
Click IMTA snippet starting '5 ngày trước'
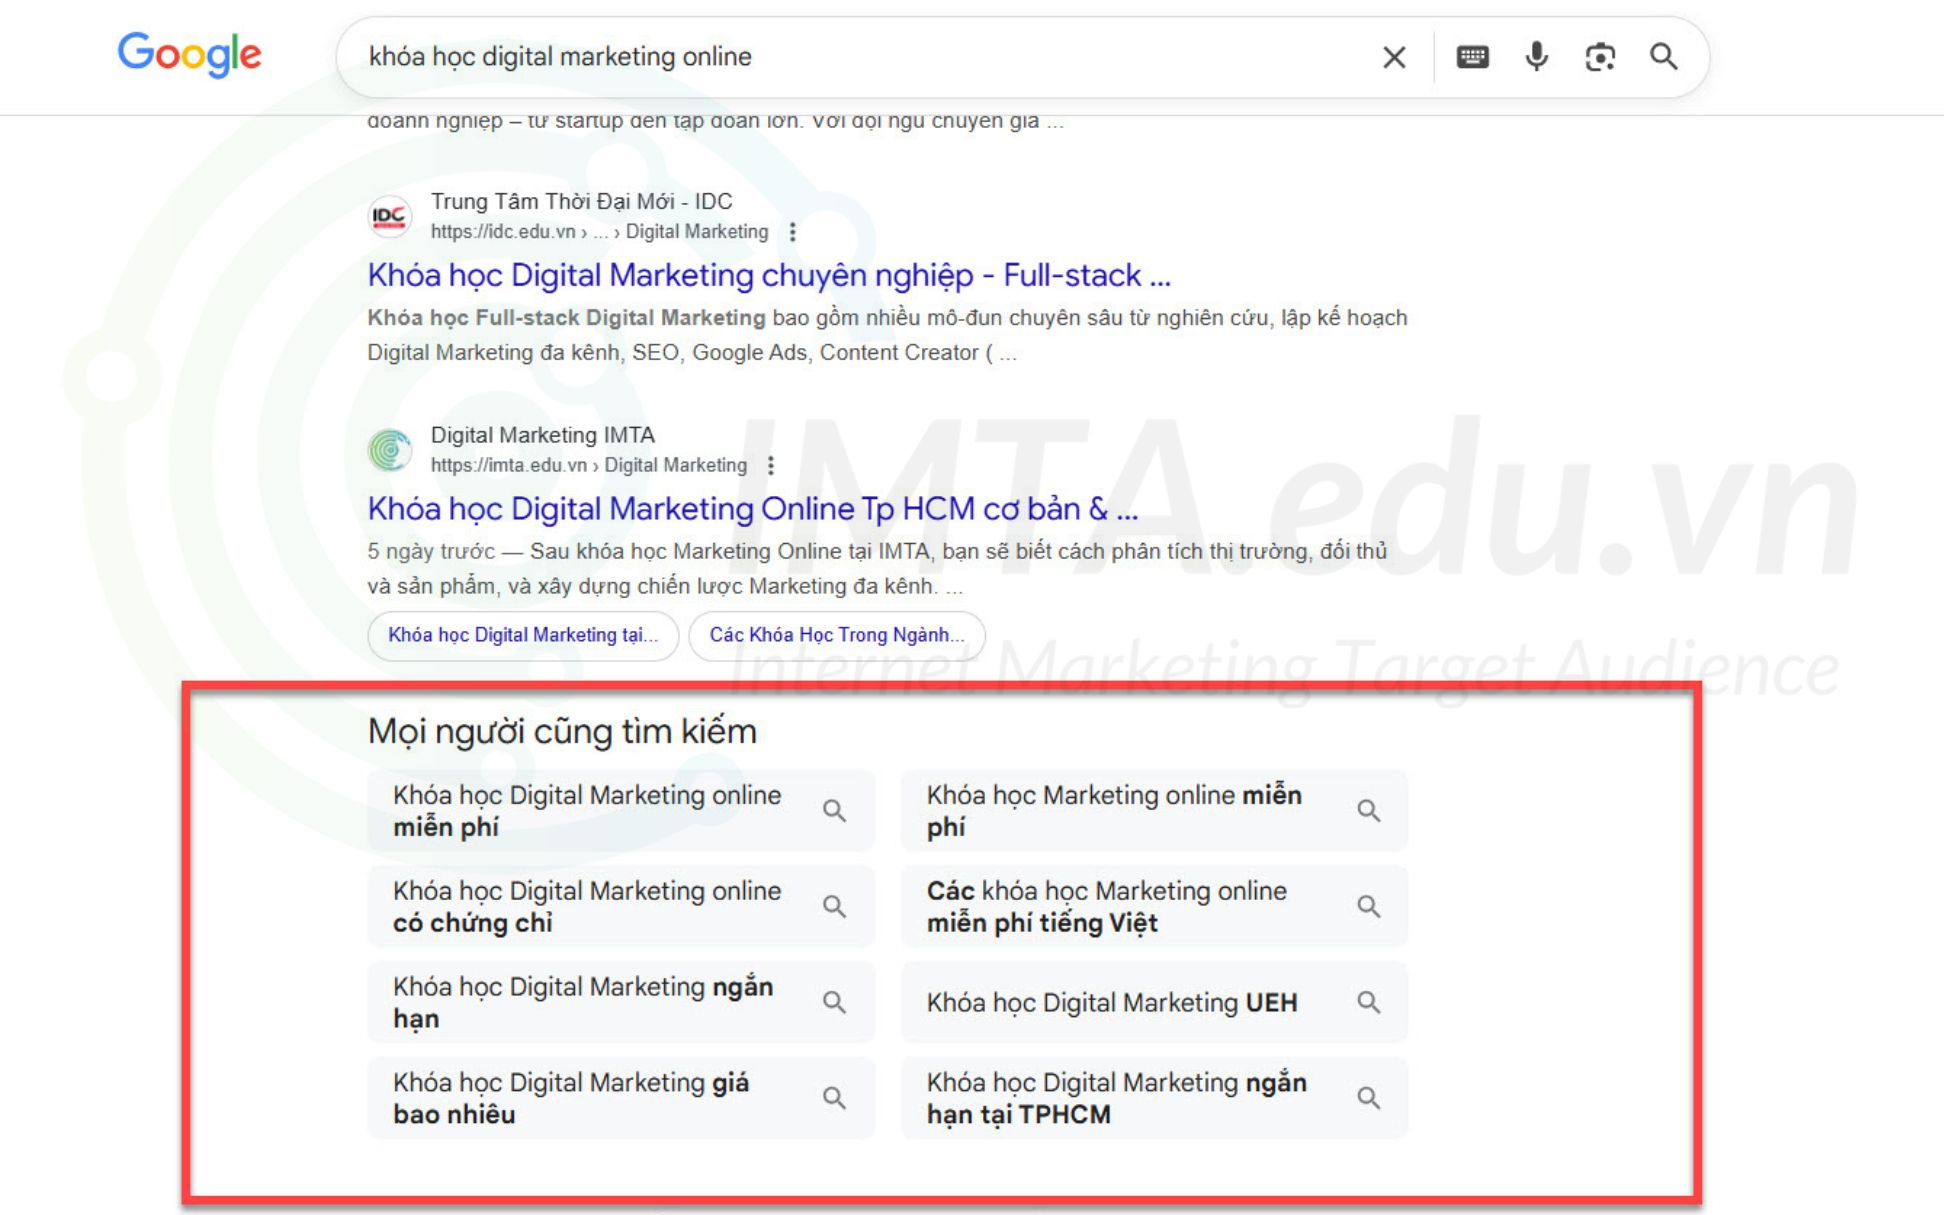[x=877, y=569]
